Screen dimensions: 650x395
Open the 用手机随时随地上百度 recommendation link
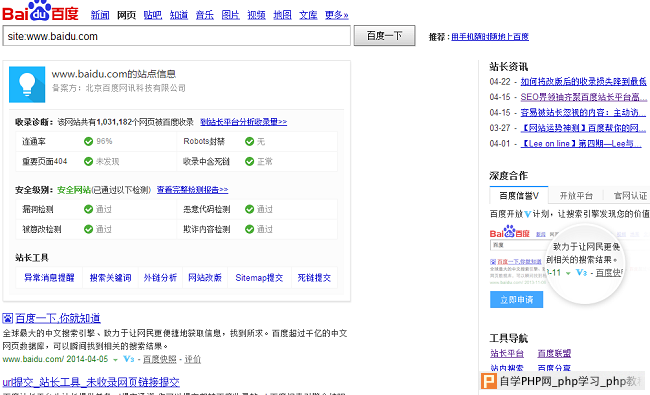pos(490,37)
